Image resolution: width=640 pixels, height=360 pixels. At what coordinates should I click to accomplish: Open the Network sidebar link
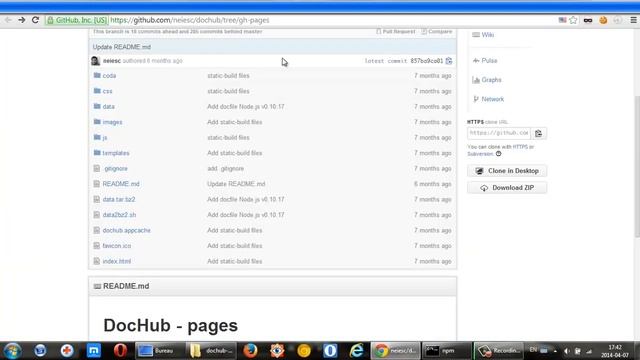point(492,99)
